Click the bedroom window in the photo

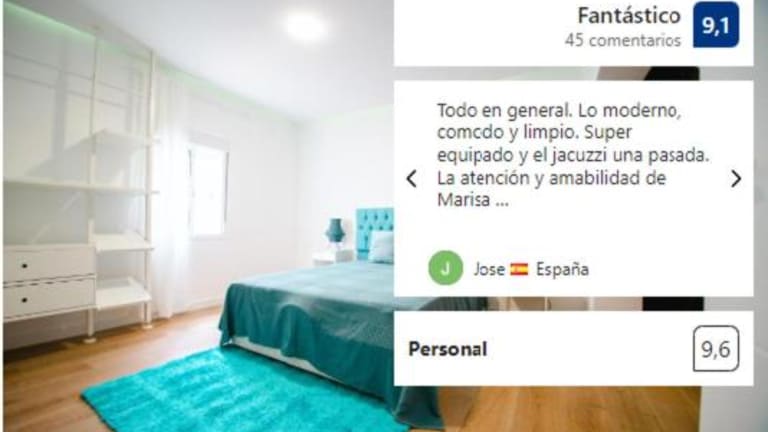click(x=208, y=192)
